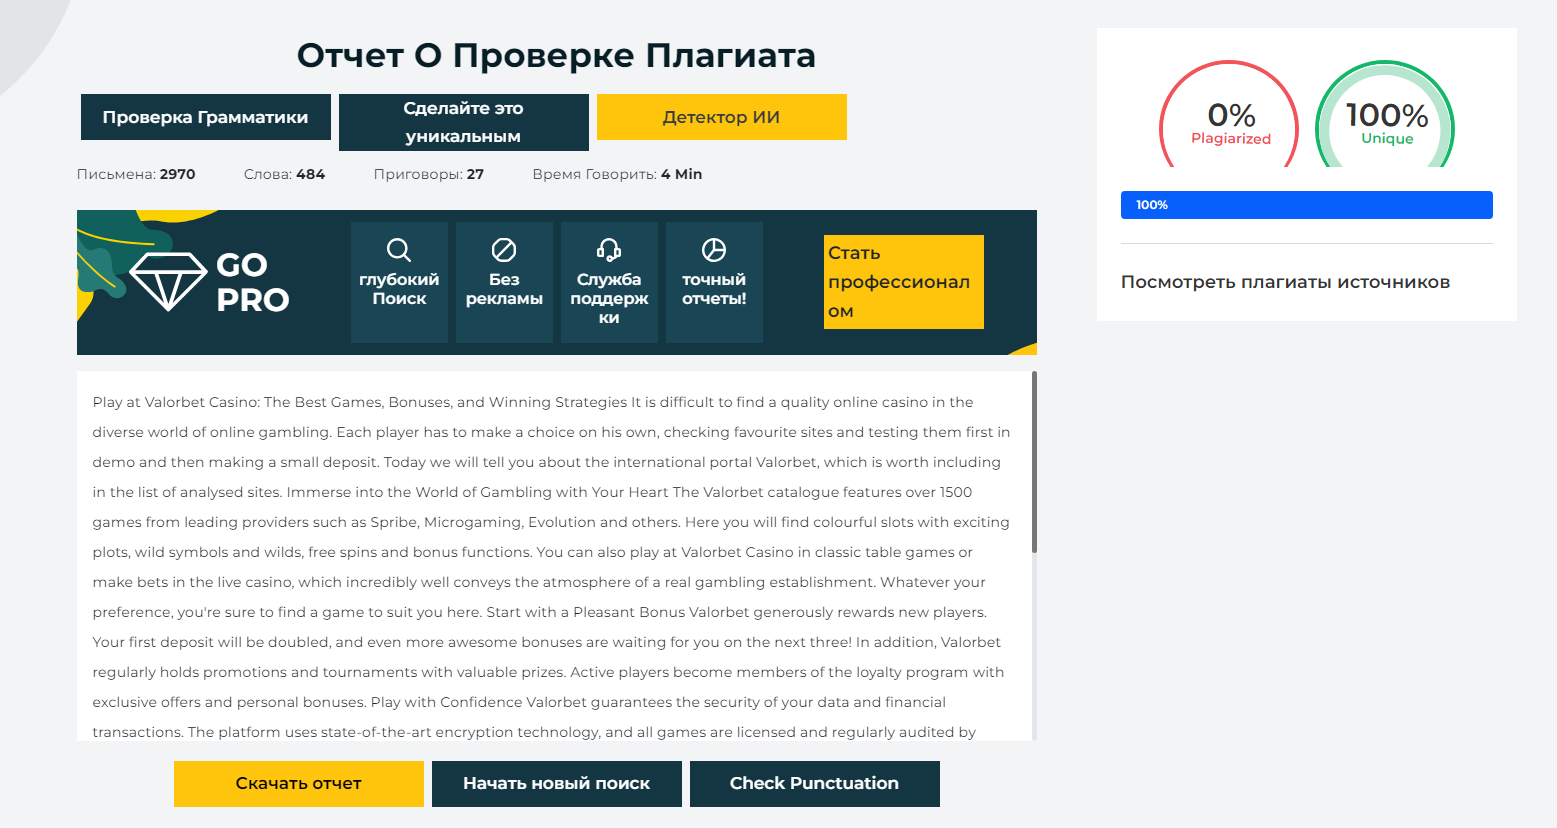Click the Без рекламы no-ads icon
This screenshot has height=828, width=1557.
(504, 250)
